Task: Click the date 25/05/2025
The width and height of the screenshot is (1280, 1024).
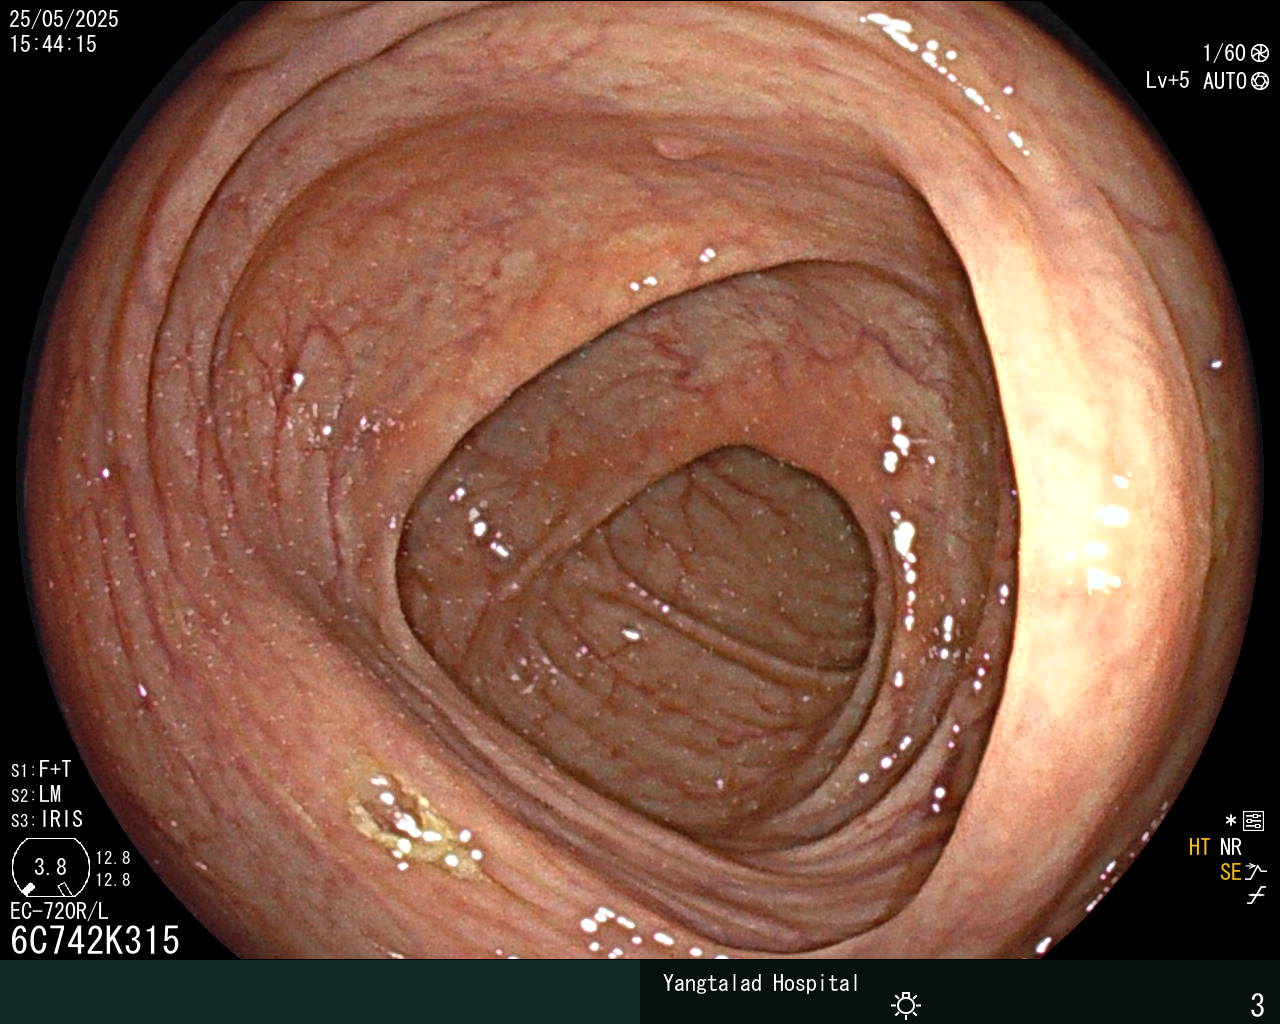Action: [x=64, y=19]
